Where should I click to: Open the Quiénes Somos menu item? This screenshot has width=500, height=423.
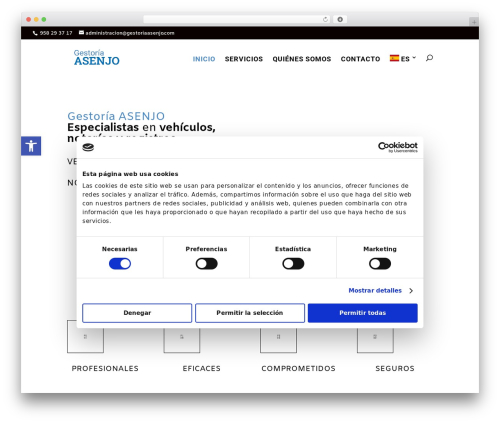(x=302, y=59)
